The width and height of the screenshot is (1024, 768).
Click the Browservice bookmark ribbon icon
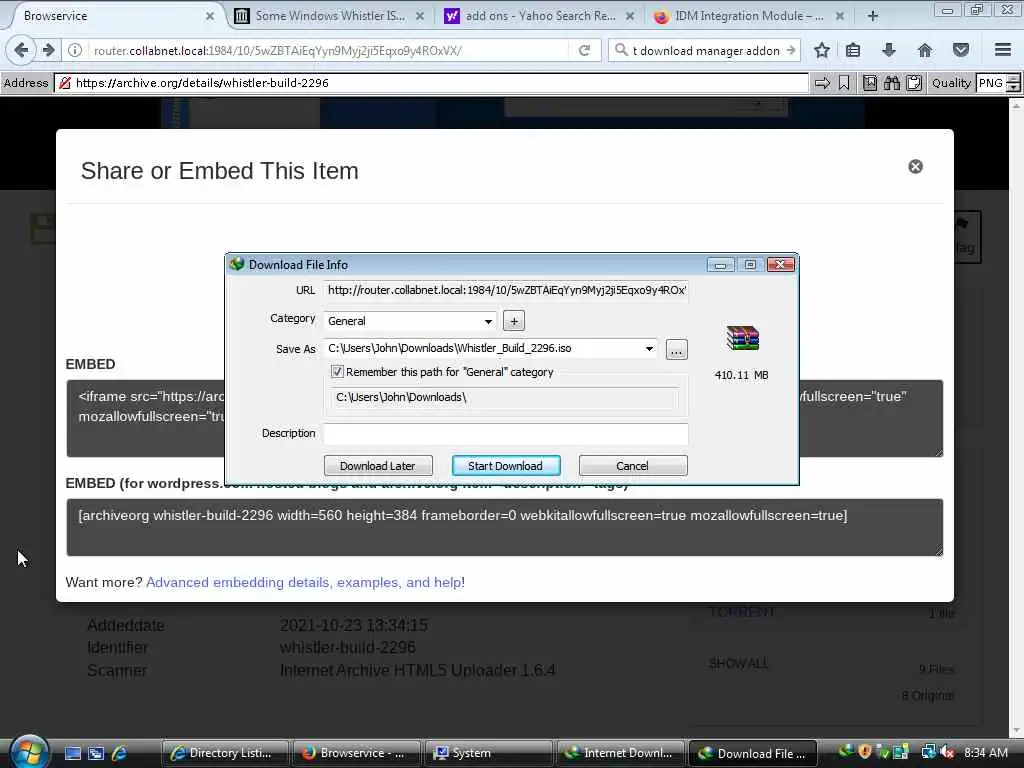(844, 83)
